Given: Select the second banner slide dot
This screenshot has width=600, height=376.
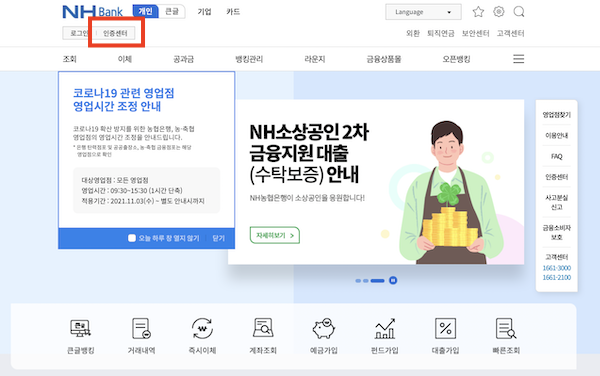Looking at the screenshot, I should click(365, 281).
